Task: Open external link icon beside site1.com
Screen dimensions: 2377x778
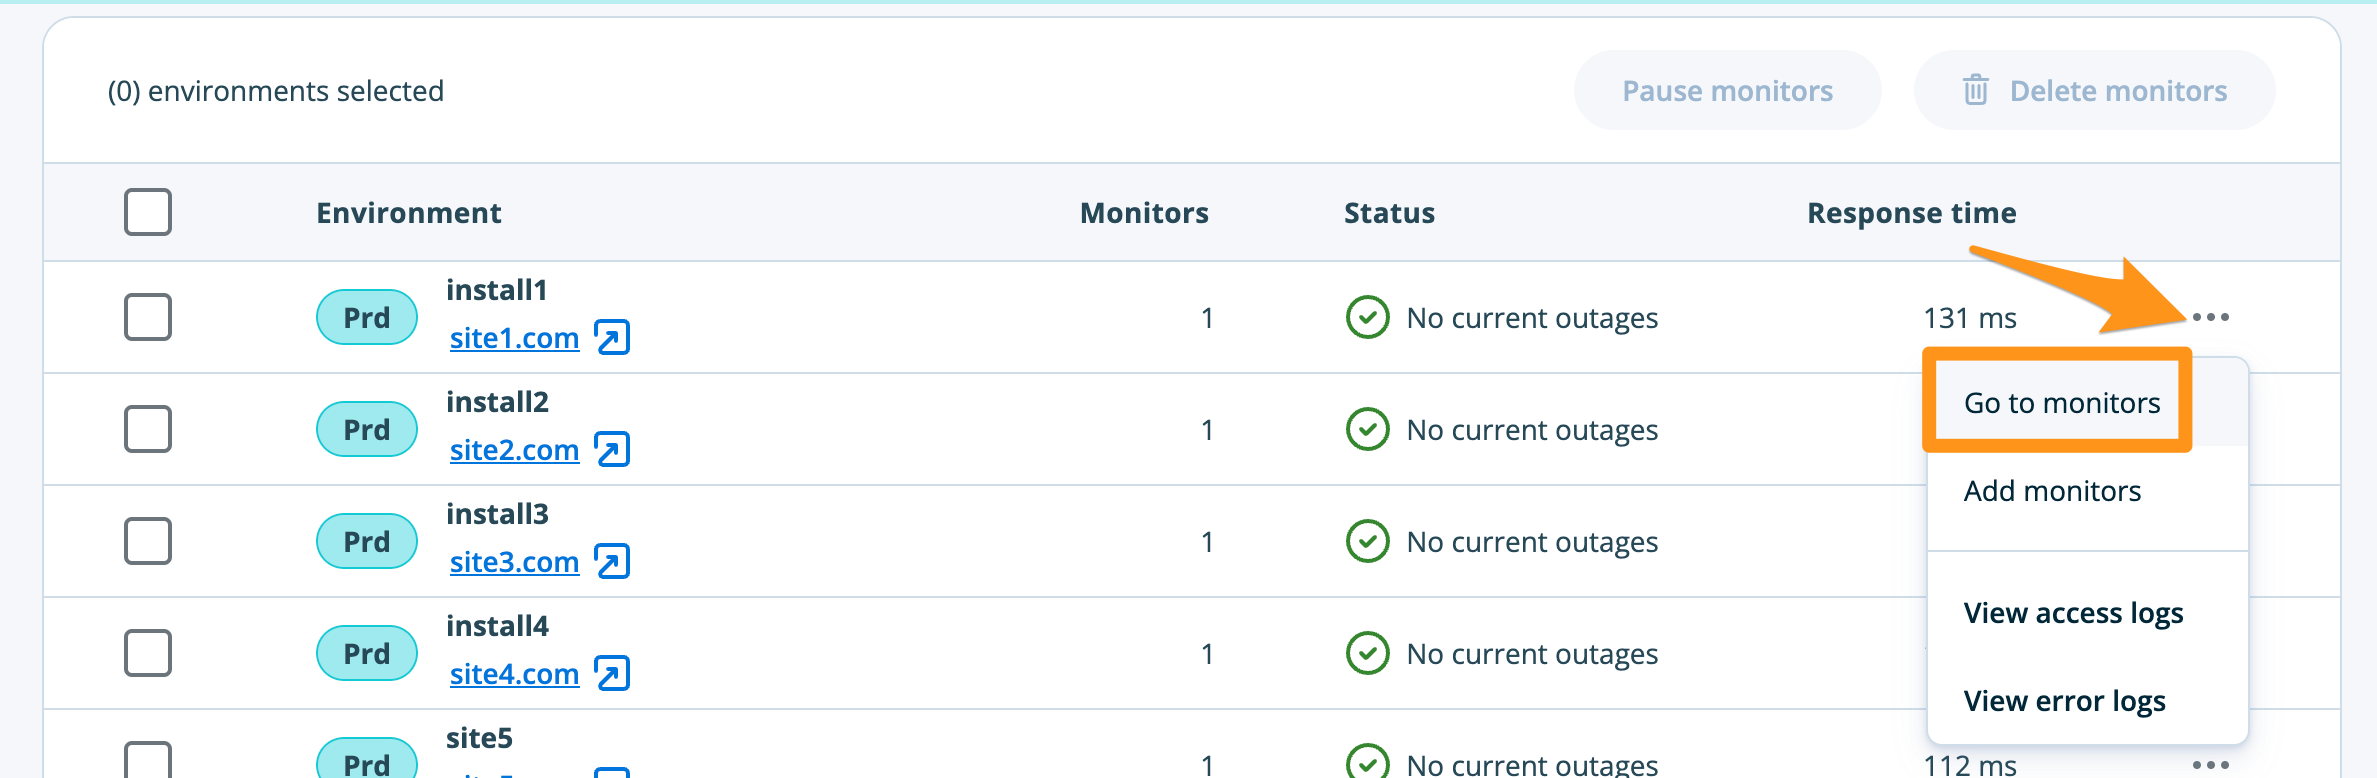Action: click(612, 338)
